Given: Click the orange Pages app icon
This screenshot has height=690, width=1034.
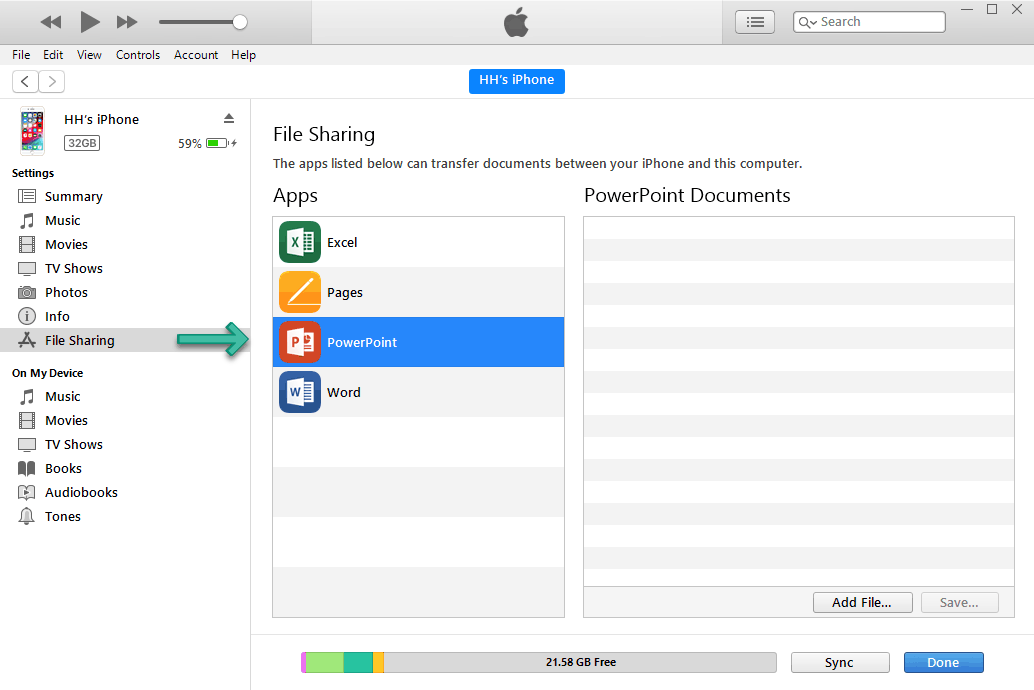Looking at the screenshot, I should [x=300, y=292].
